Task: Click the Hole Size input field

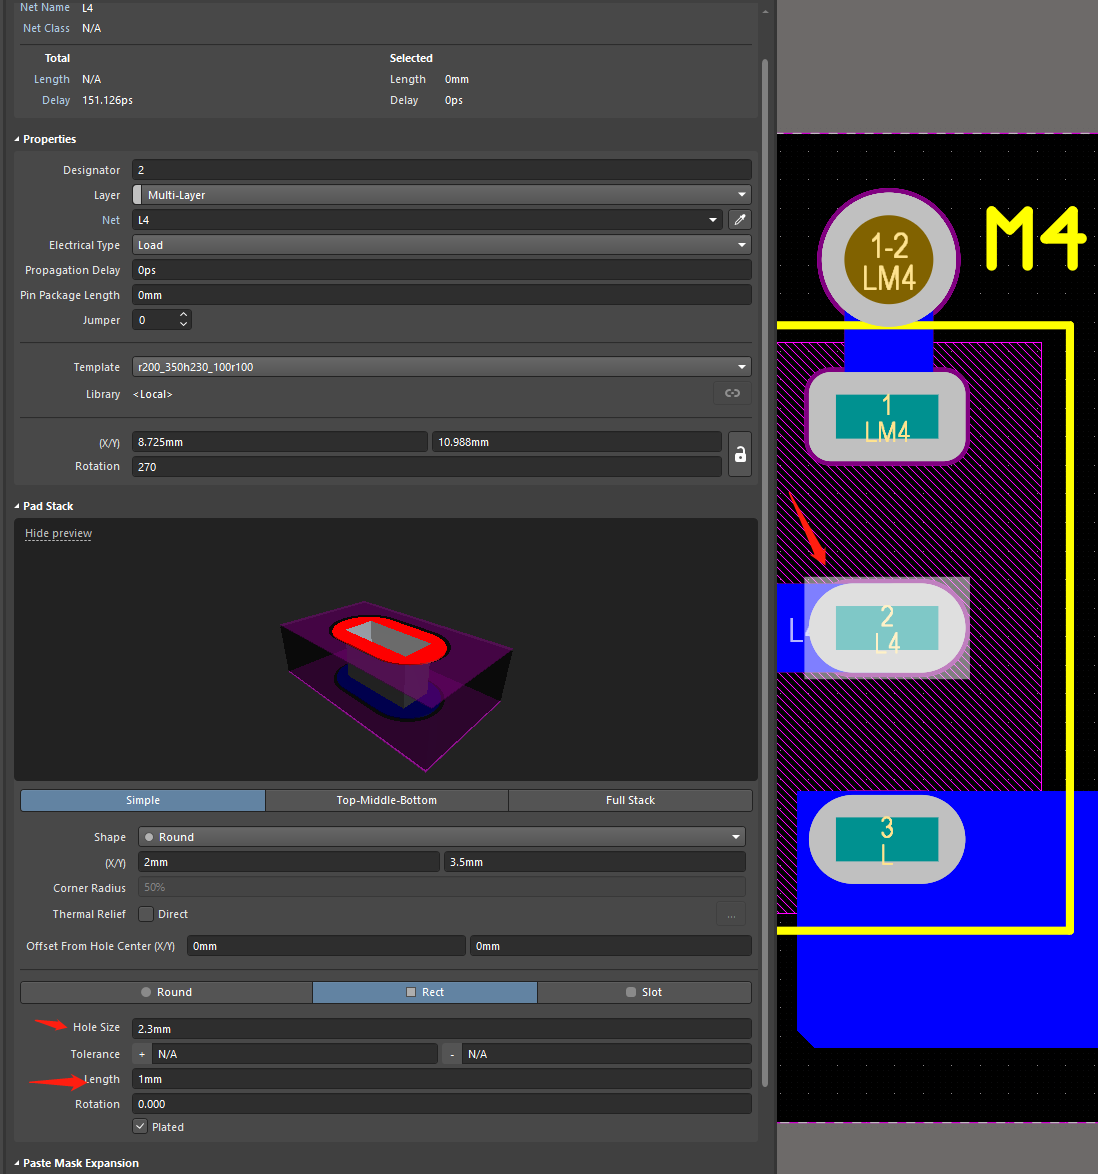Action: pos(441,1029)
